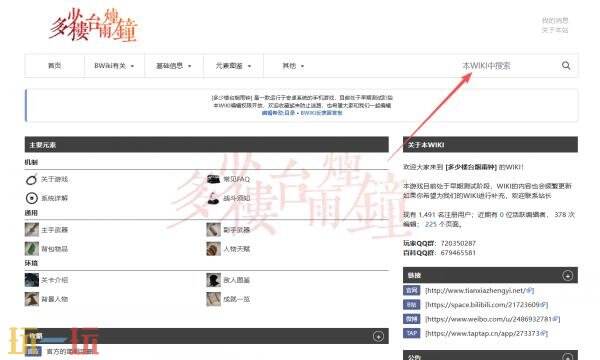
Task: Open the BWIKI反馈留言板 link
Action: pyautogui.click(x=321, y=113)
